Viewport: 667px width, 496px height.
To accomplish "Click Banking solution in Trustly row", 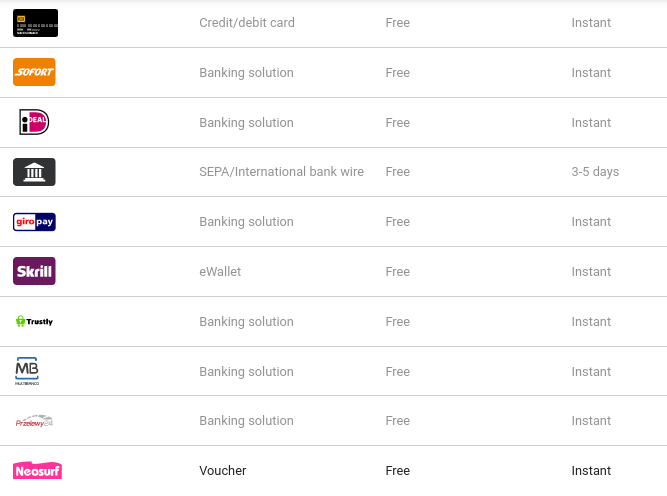I will (x=246, y=321).
